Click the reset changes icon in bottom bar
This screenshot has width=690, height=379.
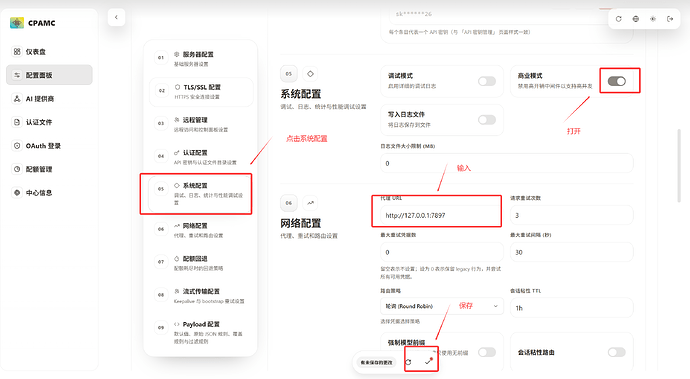408,362
